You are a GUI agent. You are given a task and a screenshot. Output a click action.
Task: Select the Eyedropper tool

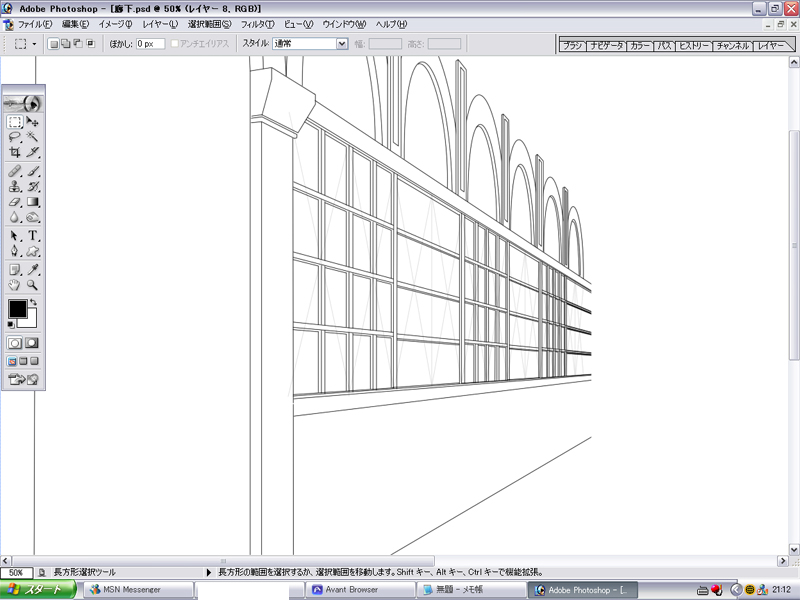tap(32, 269)
